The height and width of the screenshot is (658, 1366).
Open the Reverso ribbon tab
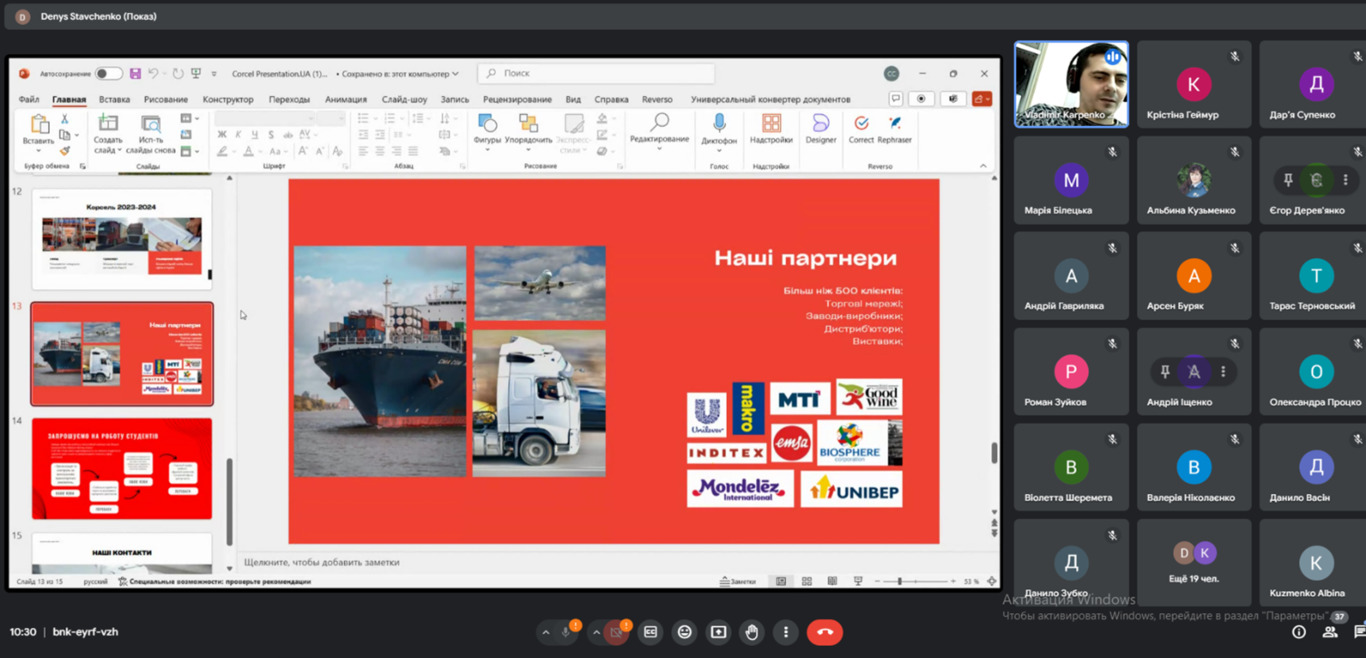click(x=657, y=100)
